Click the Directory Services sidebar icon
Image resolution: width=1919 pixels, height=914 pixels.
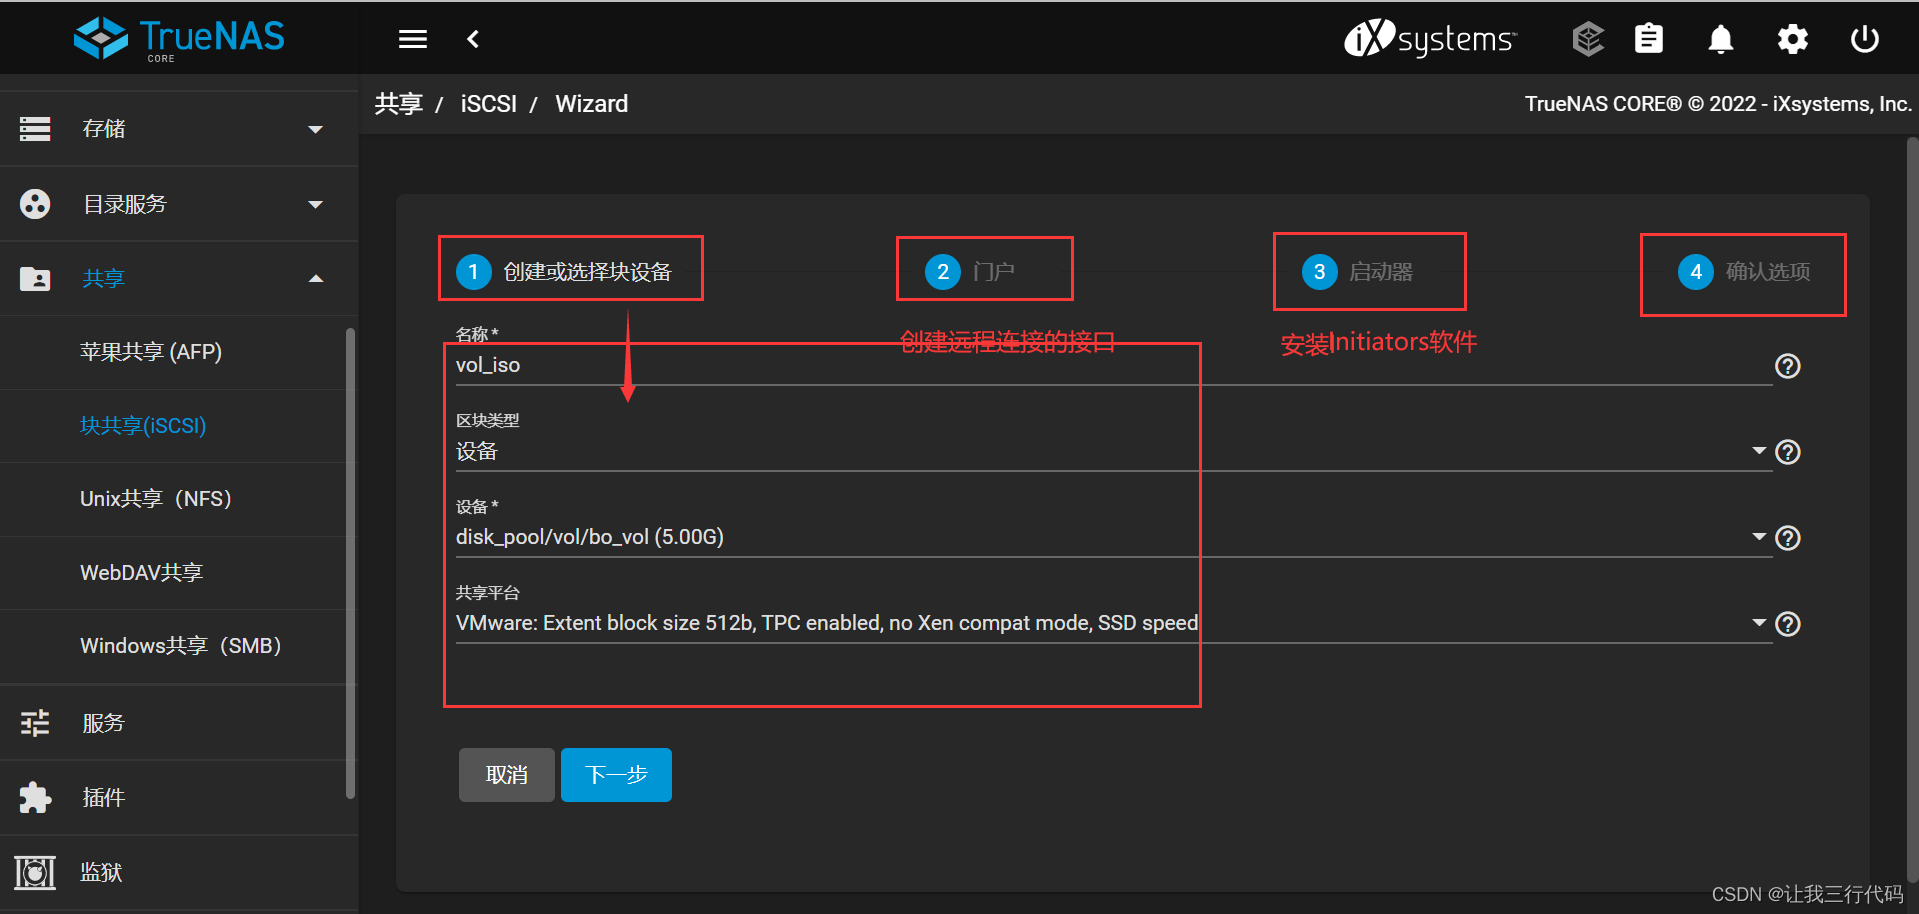(35, 204)
